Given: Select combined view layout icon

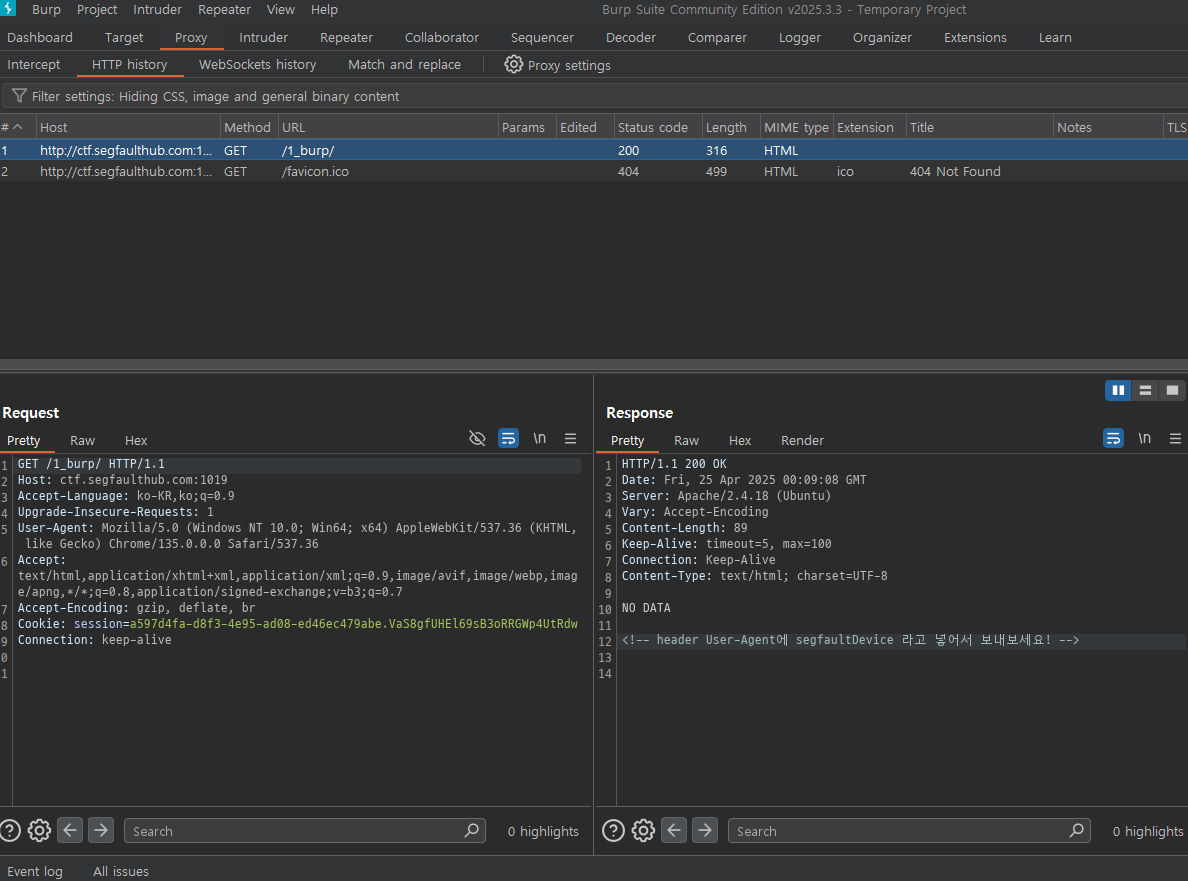Looking at the screenshot, I should pos(1172,390).
